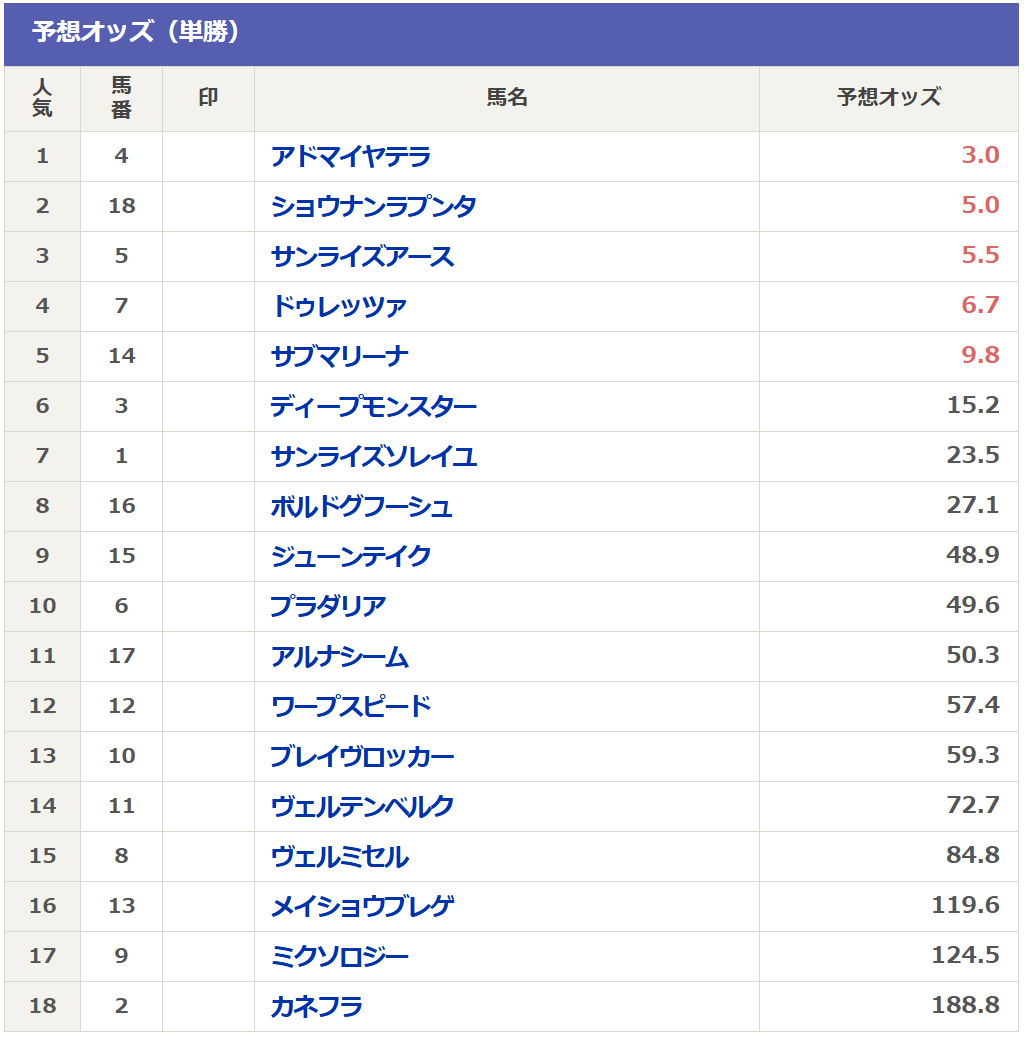
Task: Open the ブレイヴロッカー link
Action: tap(362, 757)
